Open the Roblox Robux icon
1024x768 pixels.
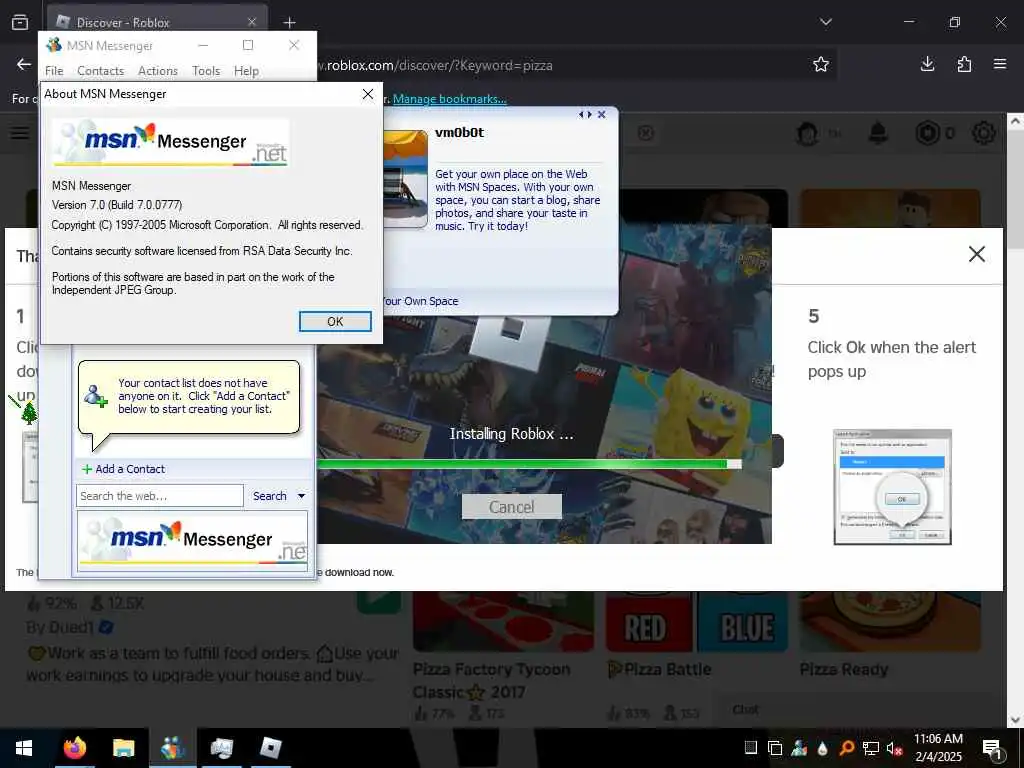[927, 133]
